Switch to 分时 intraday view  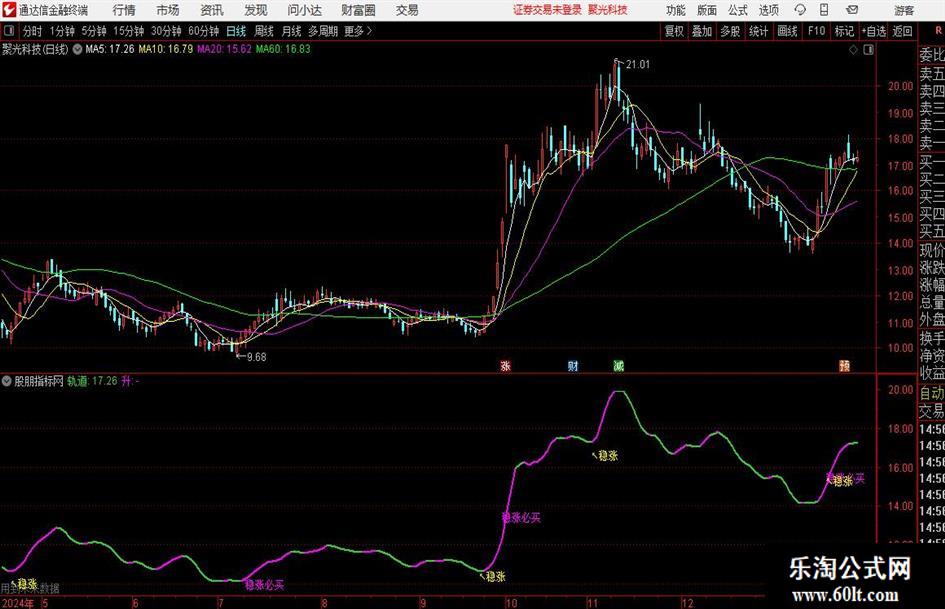32,31
